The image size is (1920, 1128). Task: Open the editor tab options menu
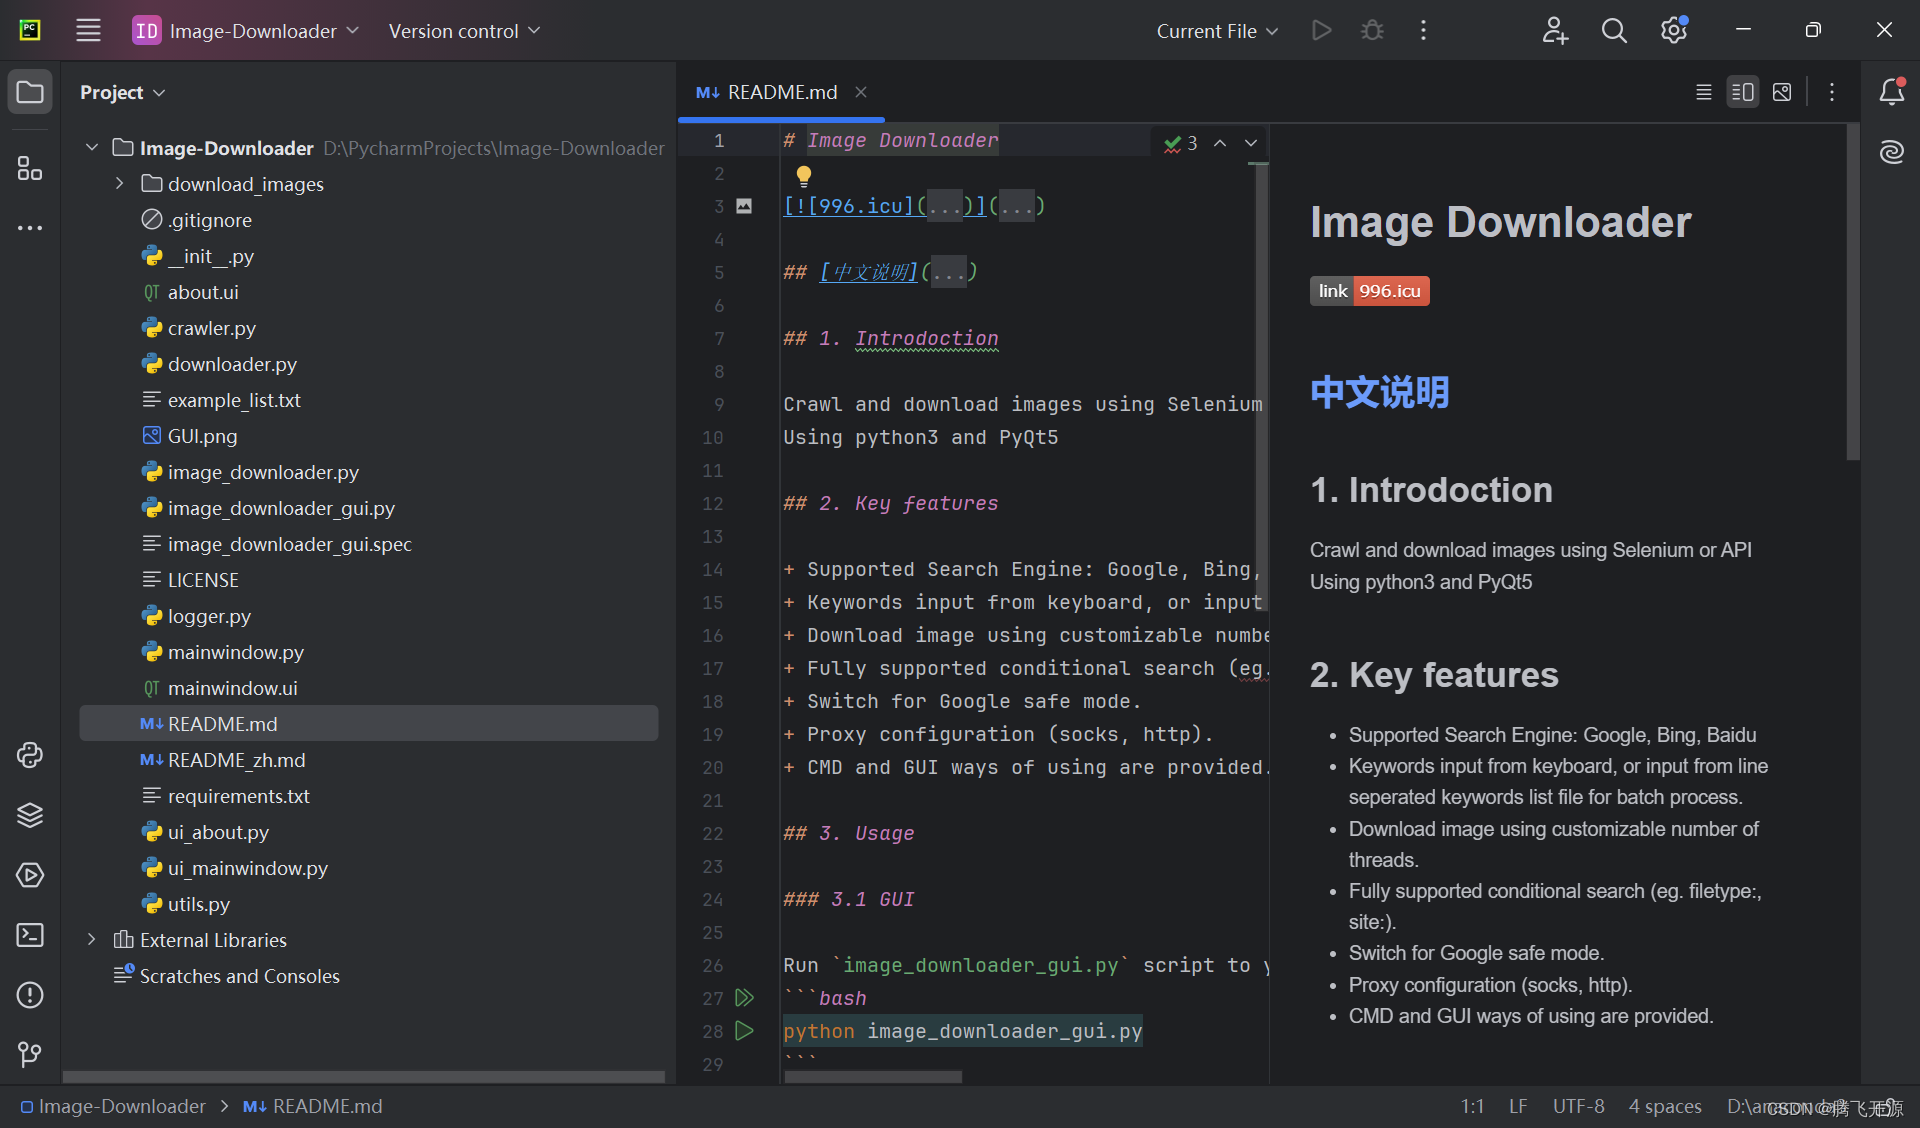click(x=1832, y=92)
